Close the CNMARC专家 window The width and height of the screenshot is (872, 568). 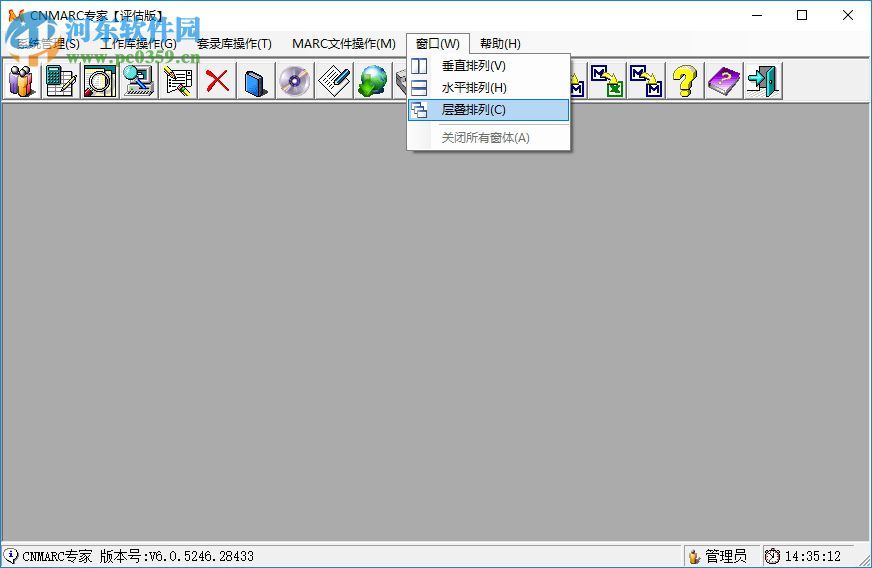[x=848, y=15]
